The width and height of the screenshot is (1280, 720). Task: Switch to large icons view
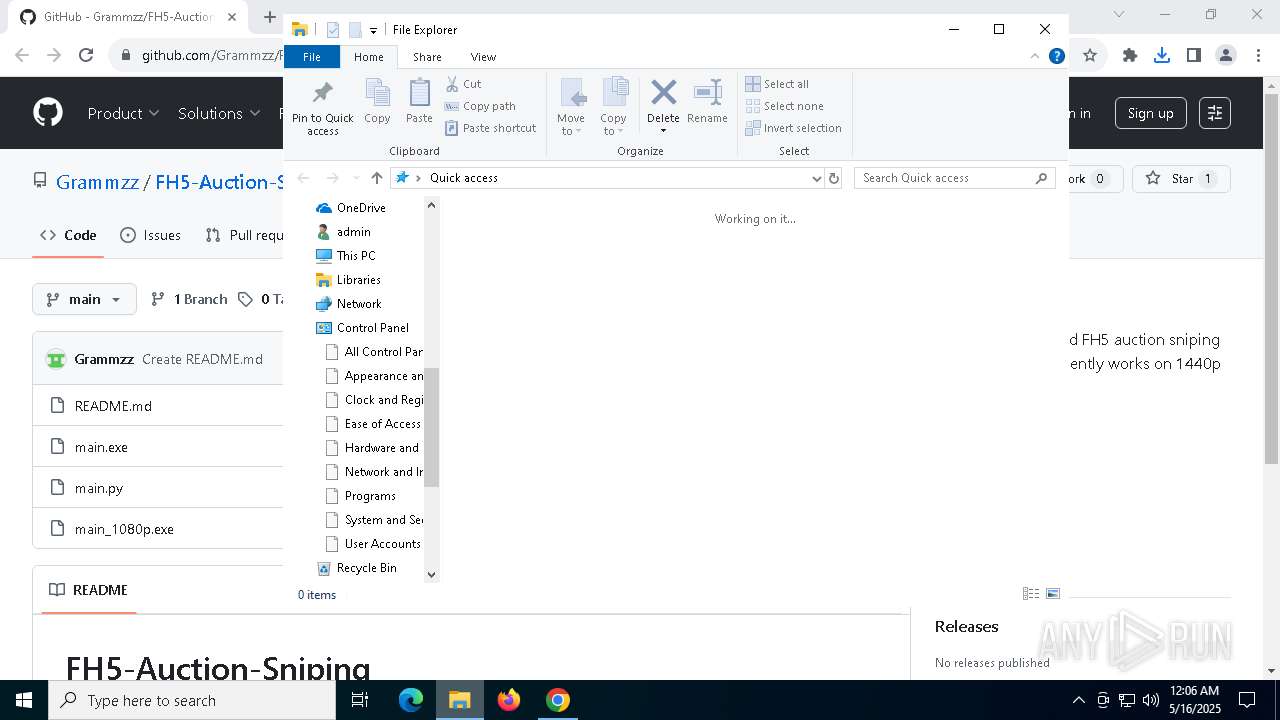click(1053, 594)
